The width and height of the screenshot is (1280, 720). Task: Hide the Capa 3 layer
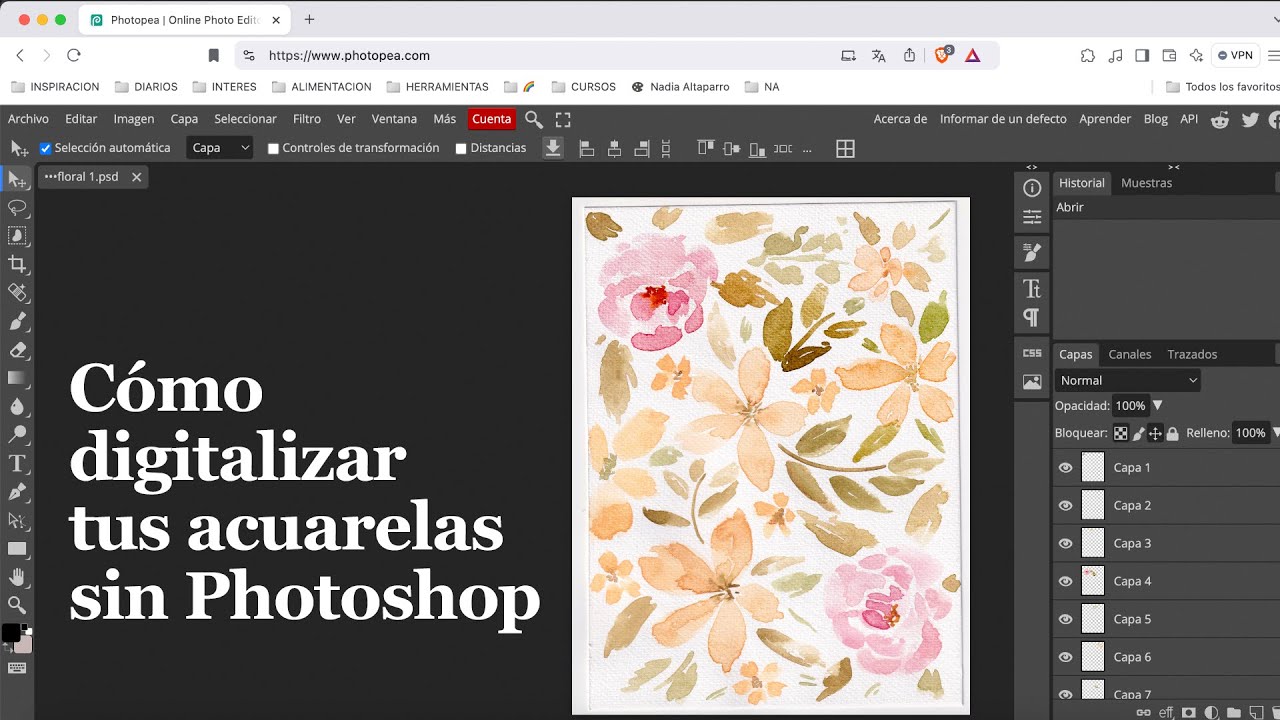pyautogui.click(x=1065, y=543)
